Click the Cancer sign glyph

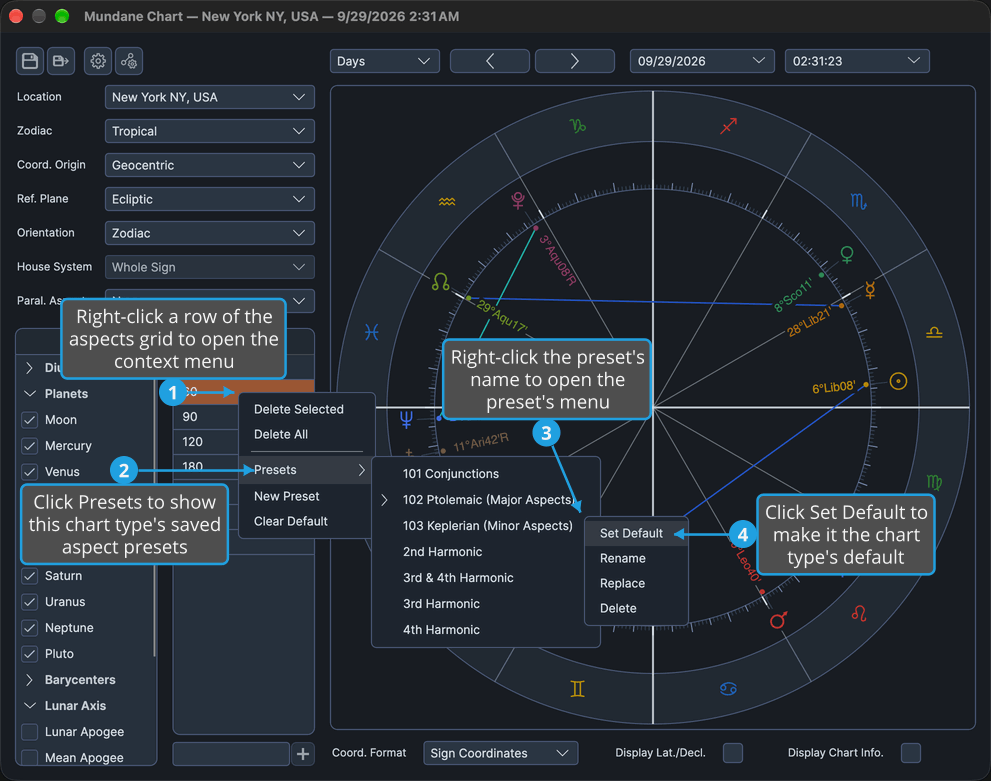coord(728,689)
